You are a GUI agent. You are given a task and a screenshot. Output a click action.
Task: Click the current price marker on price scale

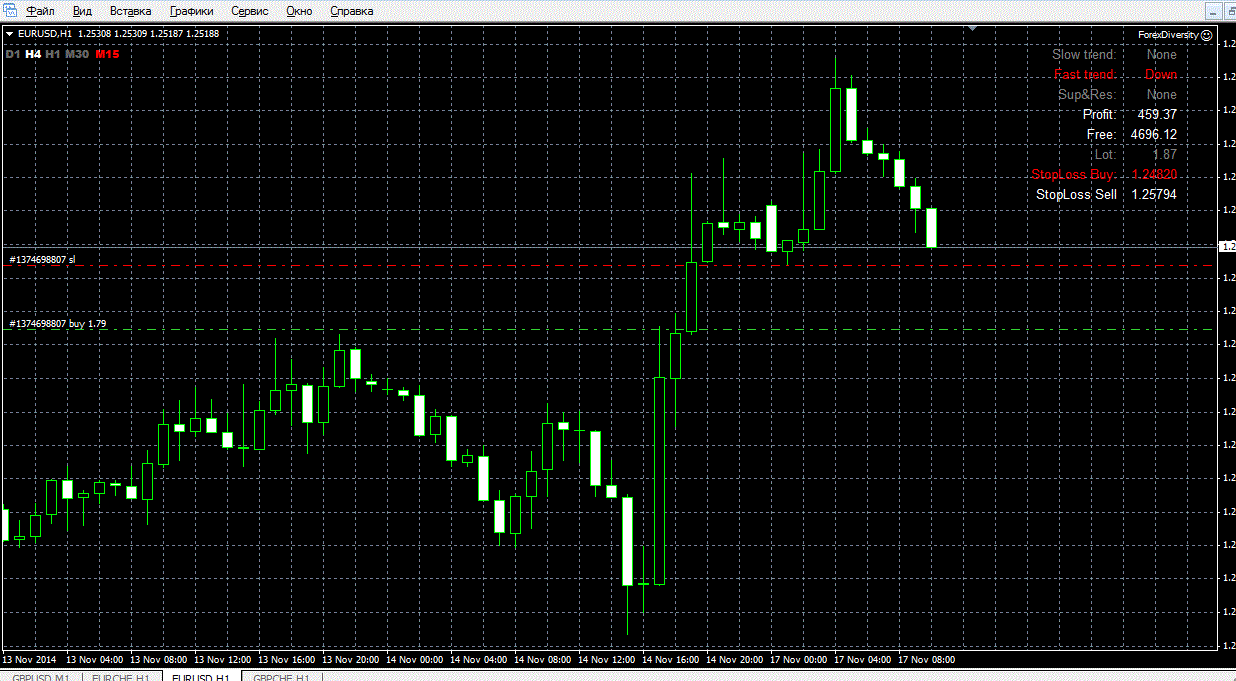click(x=1229, y=245)
